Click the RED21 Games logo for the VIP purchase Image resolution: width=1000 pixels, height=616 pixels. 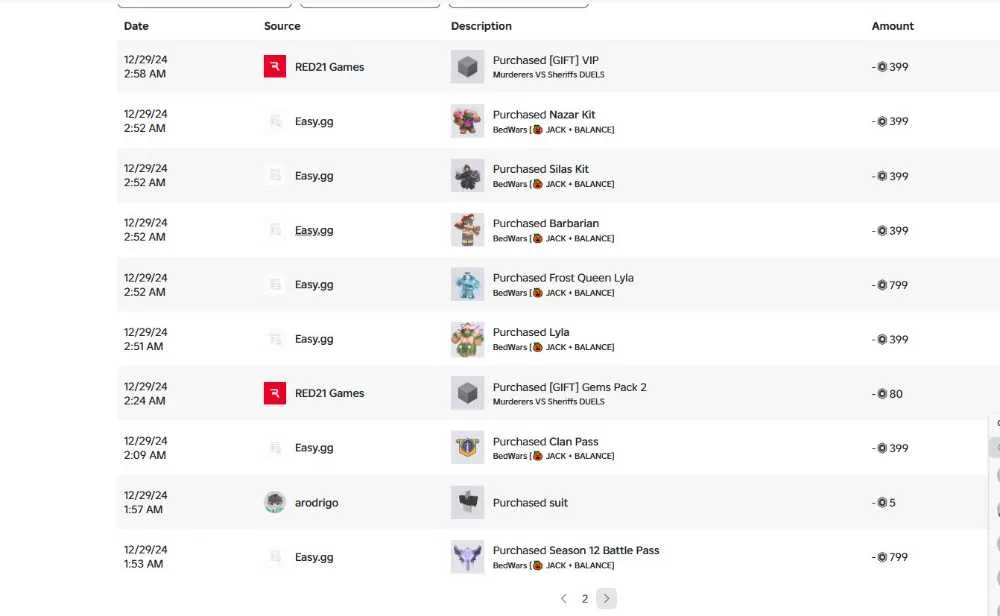[x=275, y=66]
